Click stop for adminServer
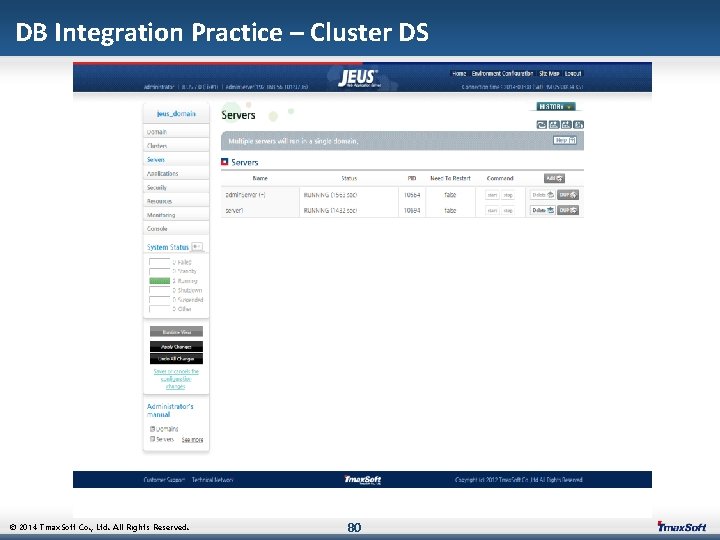The image size is (720, 540). pos(507,195)
